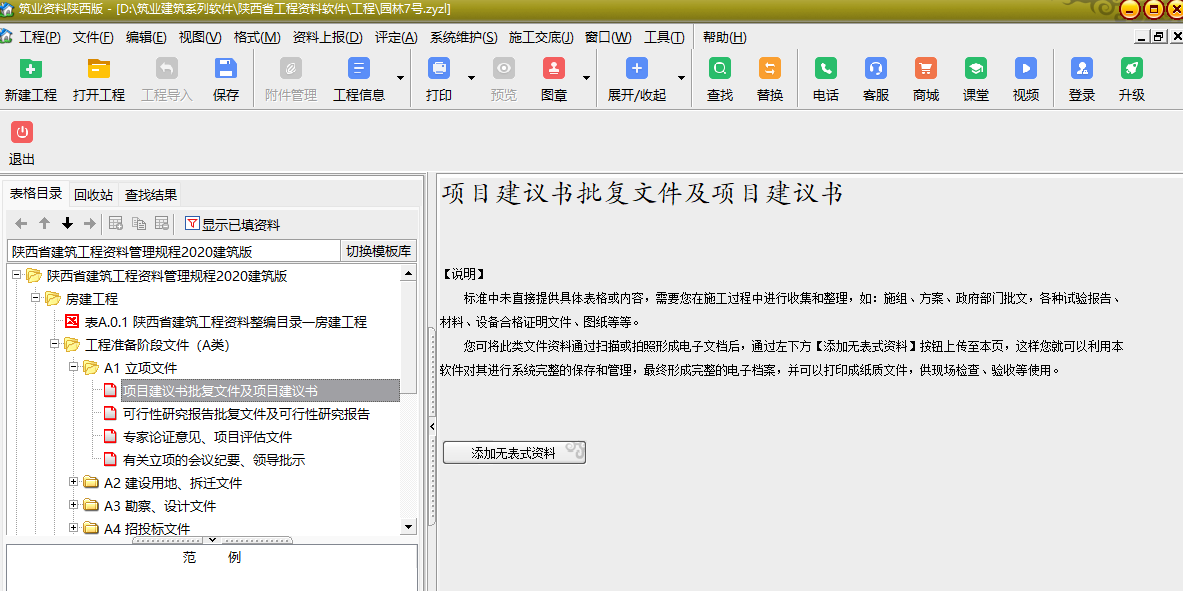This screenshot has height=591, width=1183.
Task: Click the 添加无表式资料 button
Action: 514,453
